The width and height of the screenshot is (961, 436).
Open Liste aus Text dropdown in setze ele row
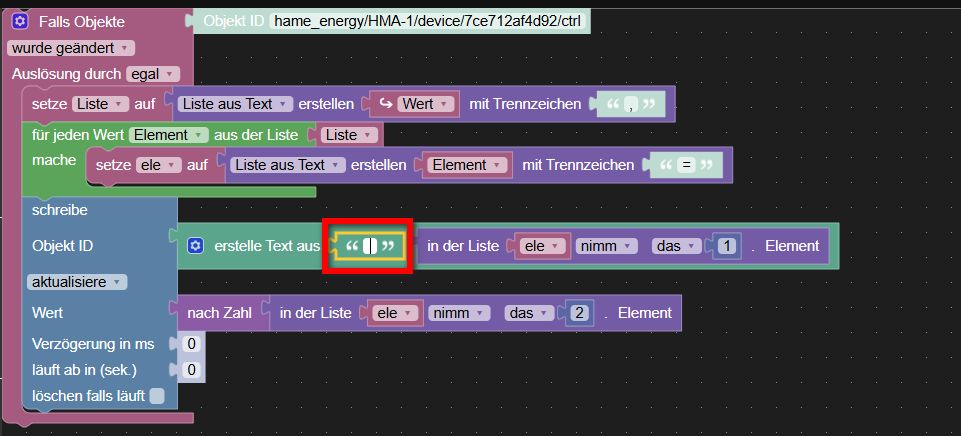[x=289, y=165]
